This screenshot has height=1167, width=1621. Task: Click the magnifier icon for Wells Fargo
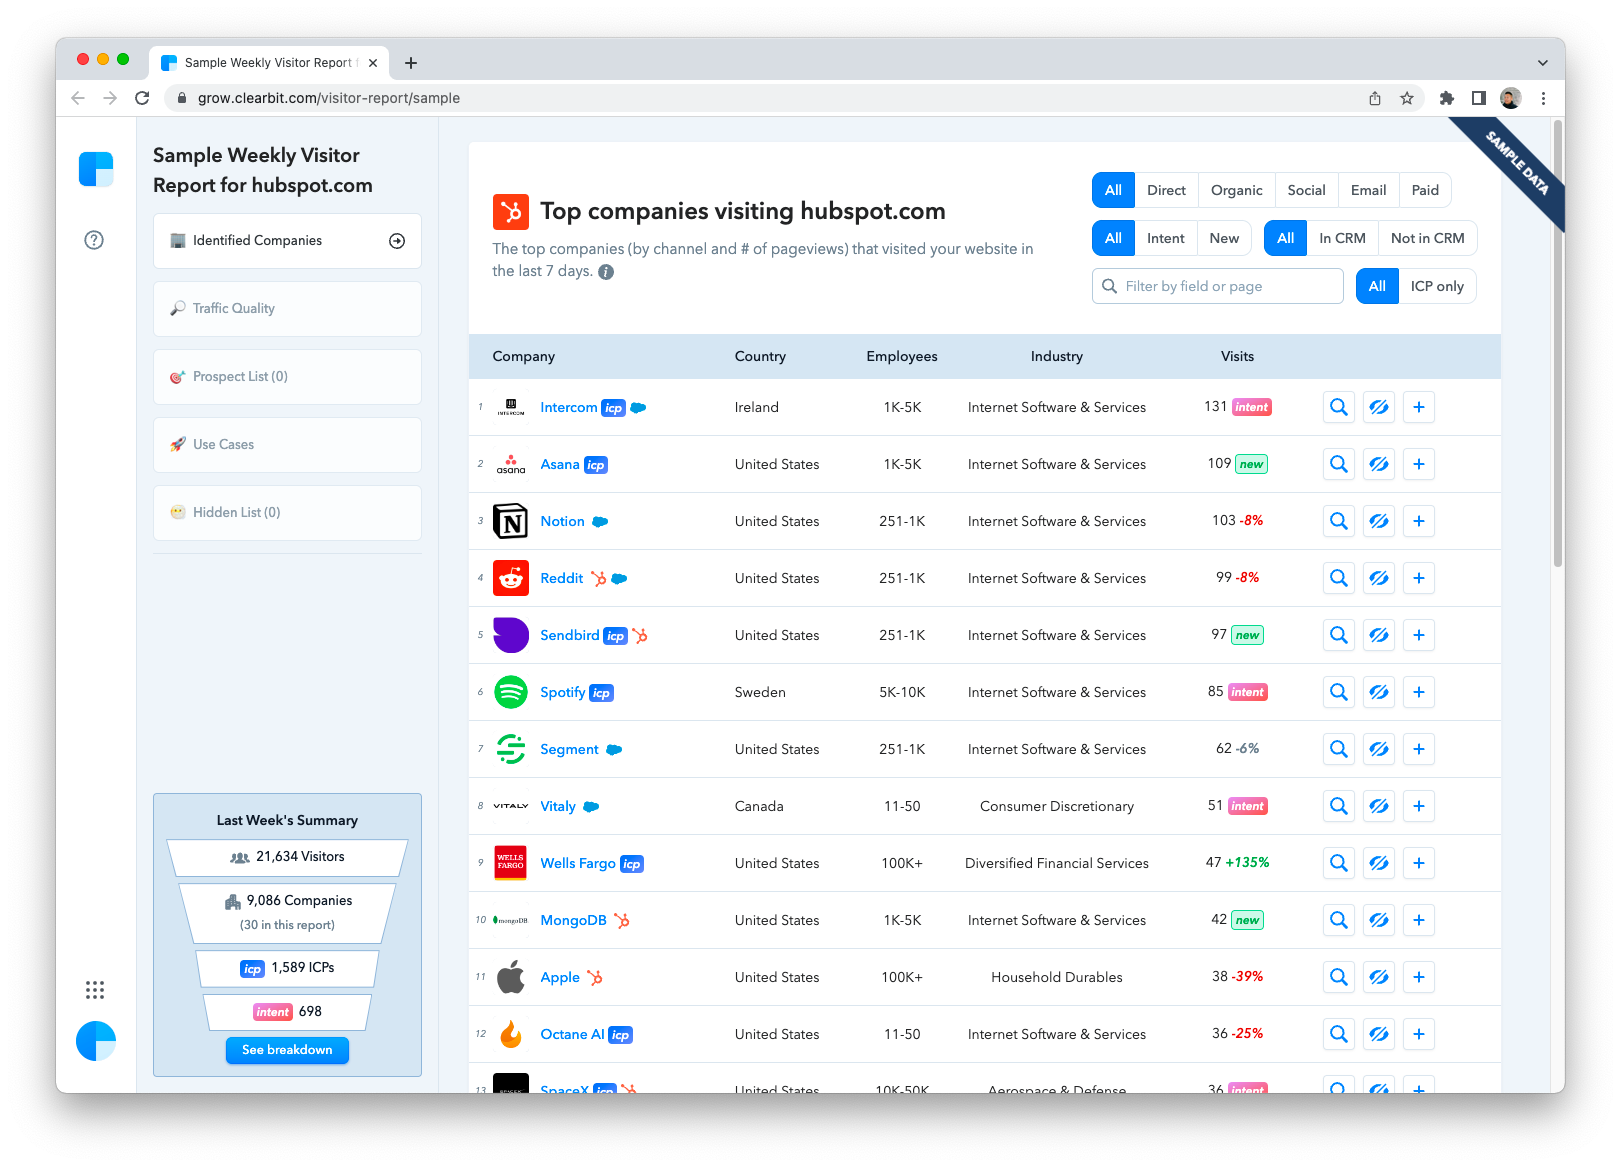(1338, 863)
